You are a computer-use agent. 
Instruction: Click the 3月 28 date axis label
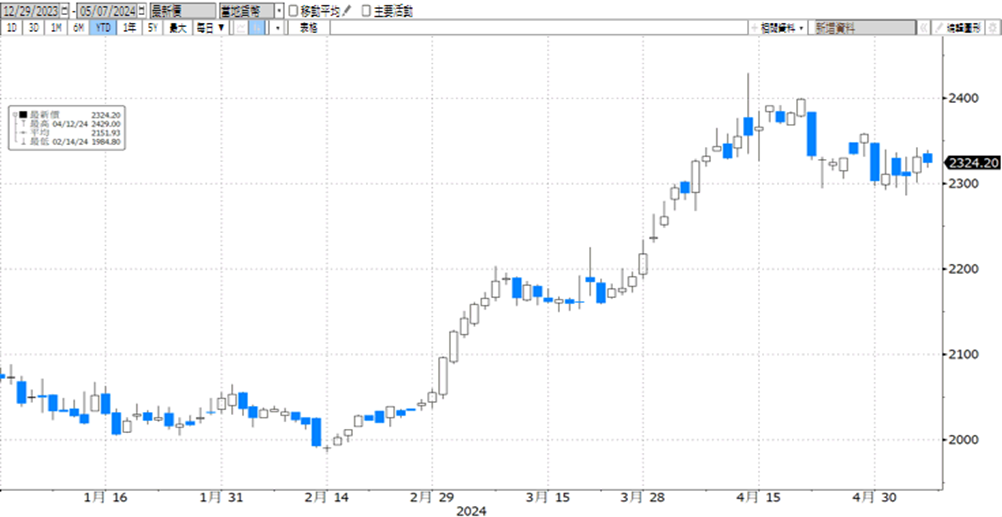[644, 497]
